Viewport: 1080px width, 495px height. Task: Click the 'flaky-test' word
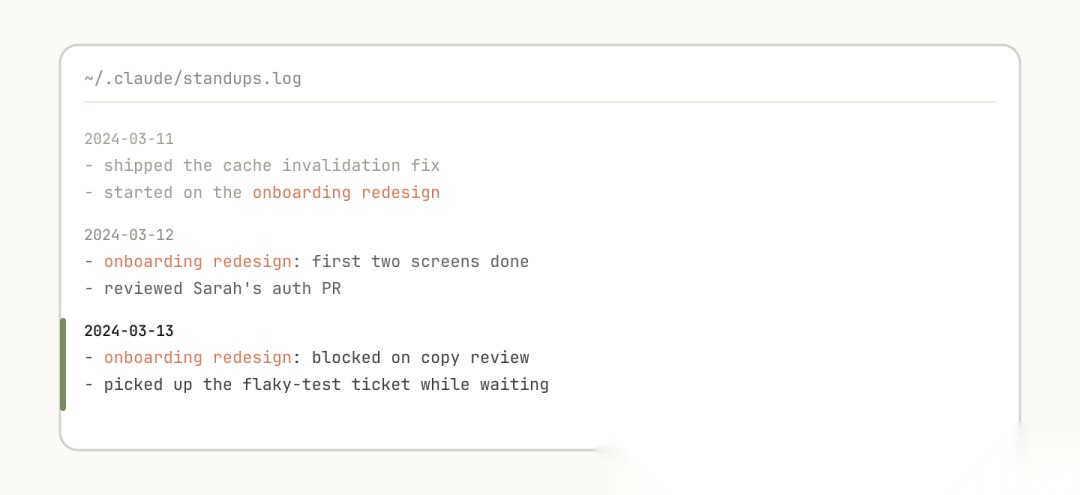tap(291, 384)
